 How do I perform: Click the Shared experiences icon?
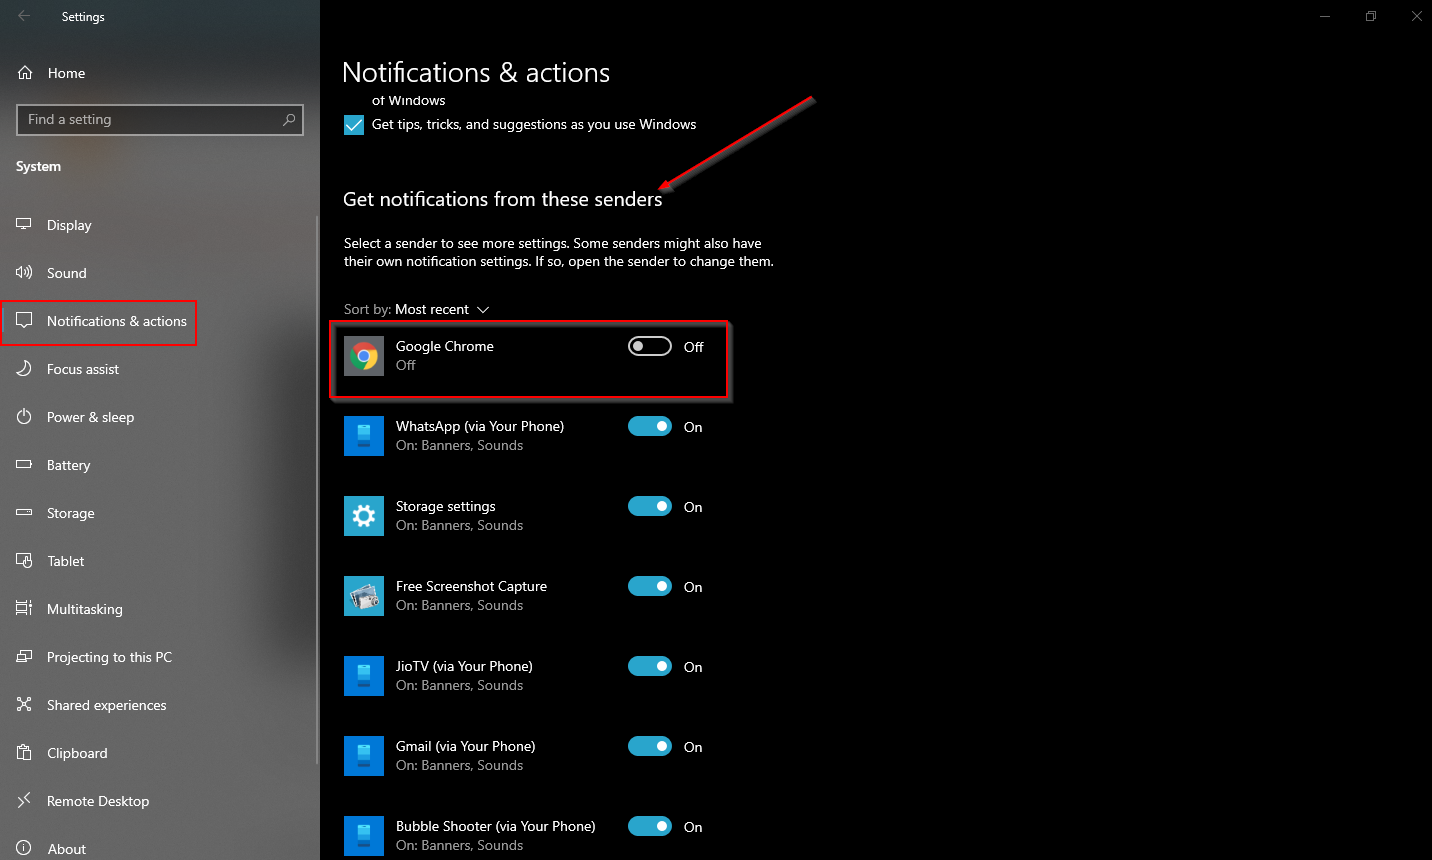24,705
